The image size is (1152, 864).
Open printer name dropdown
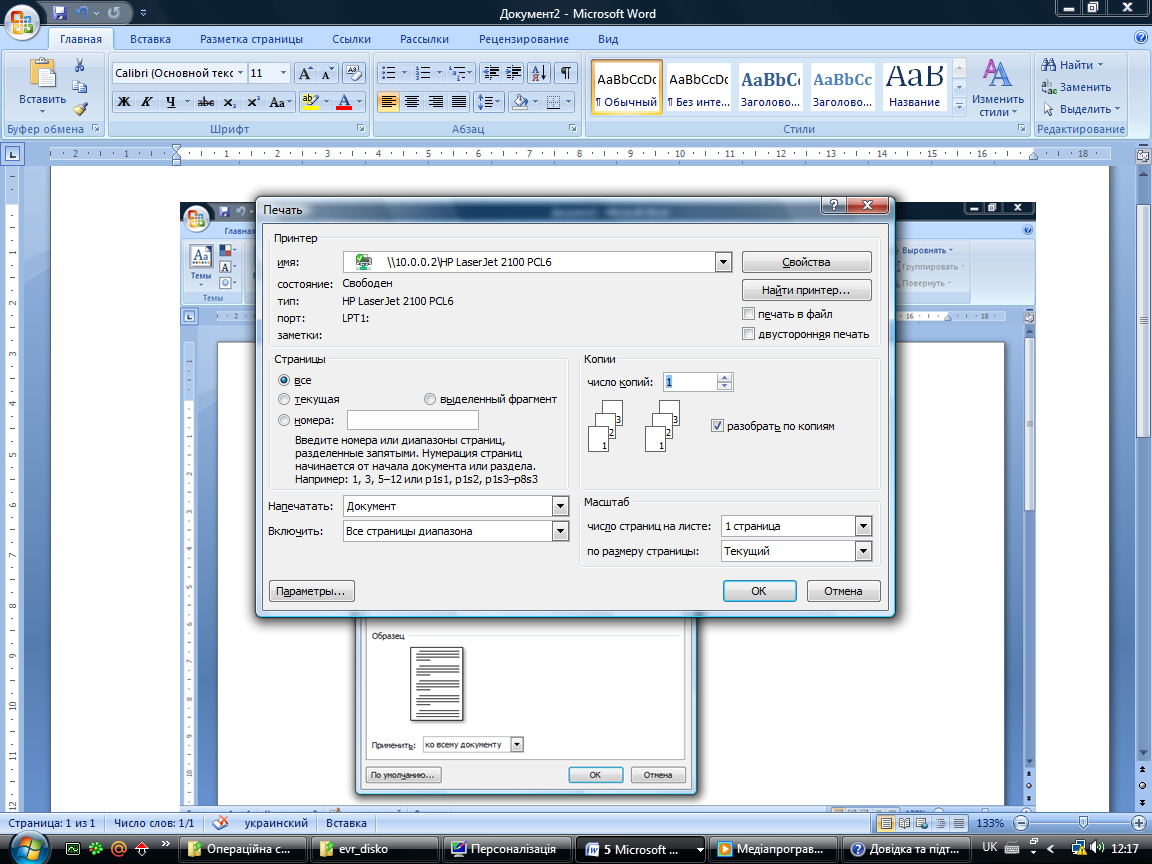(x=723, y=262)
